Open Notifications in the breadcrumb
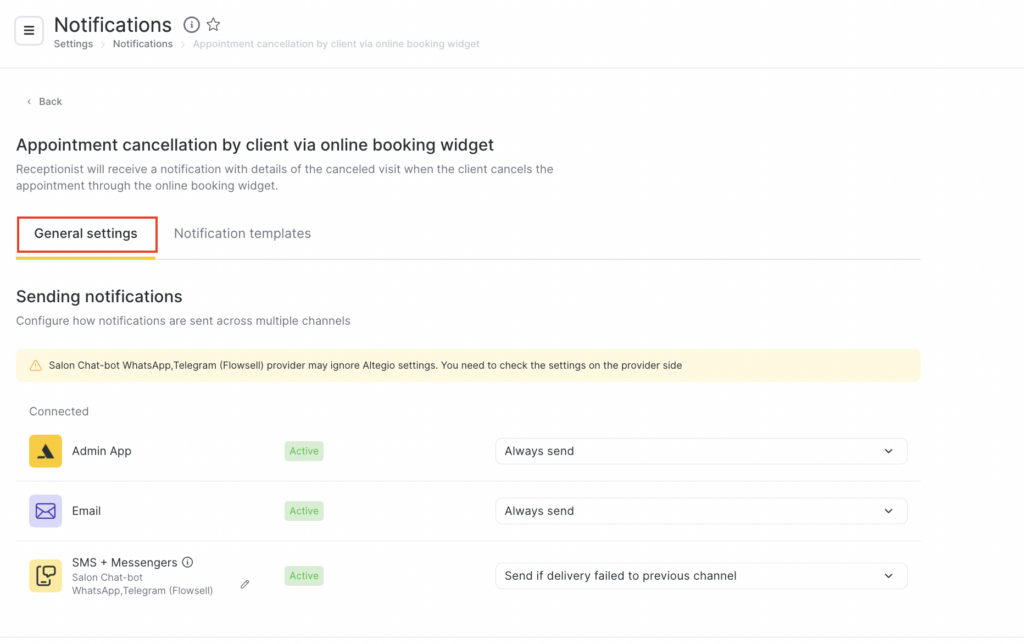 point(142,44)
